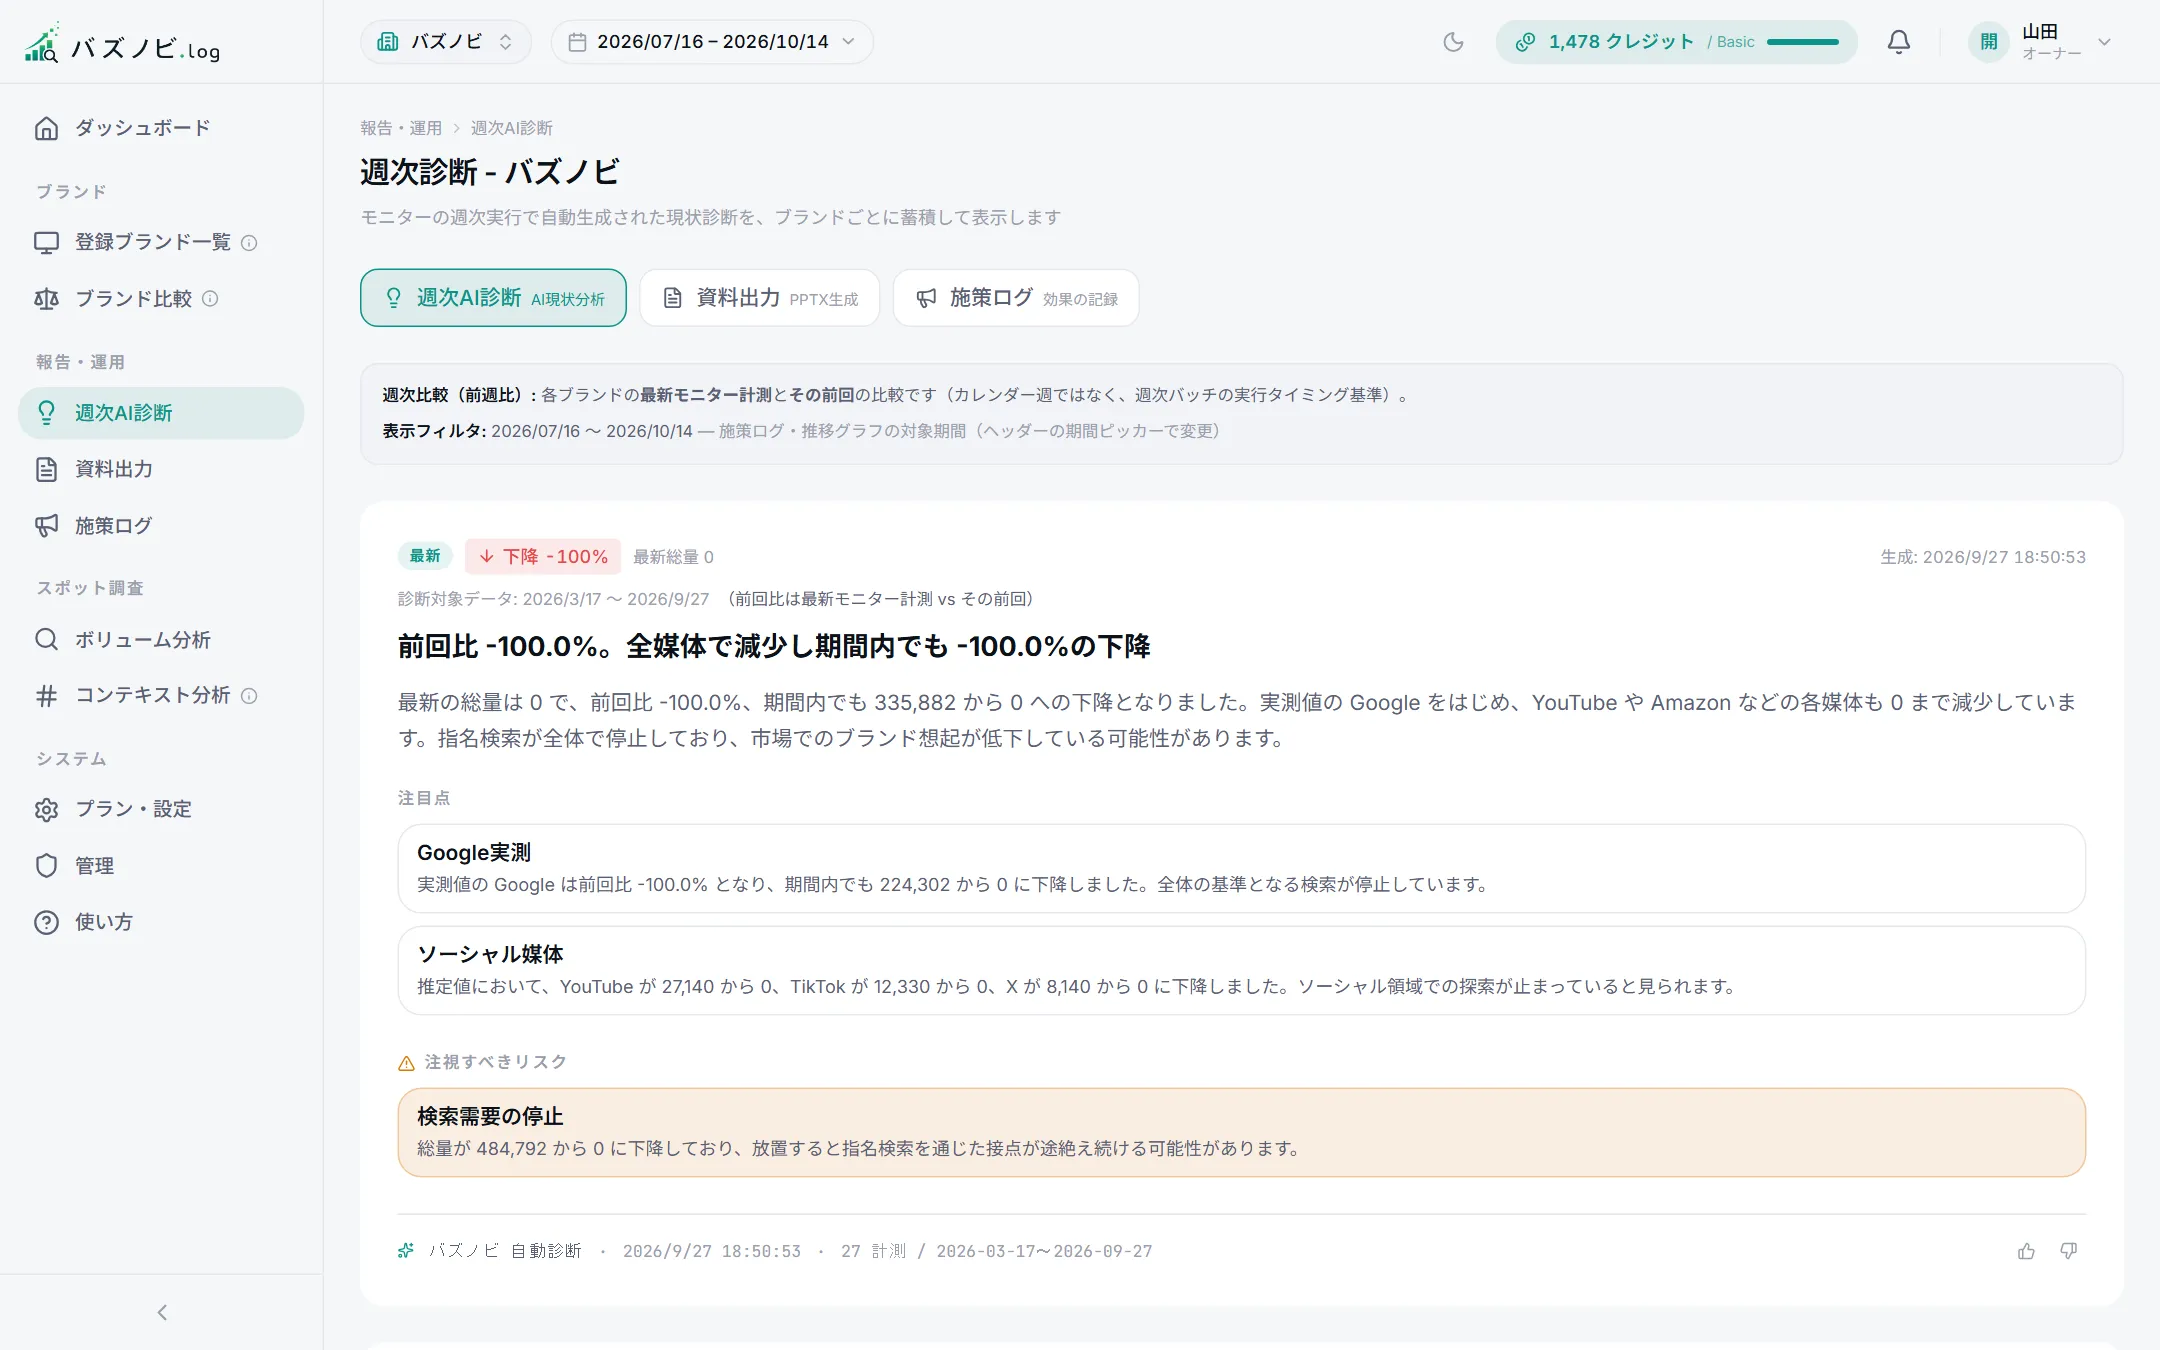The height and width of the screenshot is (1350, 2160).
Task: Give thumbs up to the diagnosis
Action: [x=2026, y=1251]
